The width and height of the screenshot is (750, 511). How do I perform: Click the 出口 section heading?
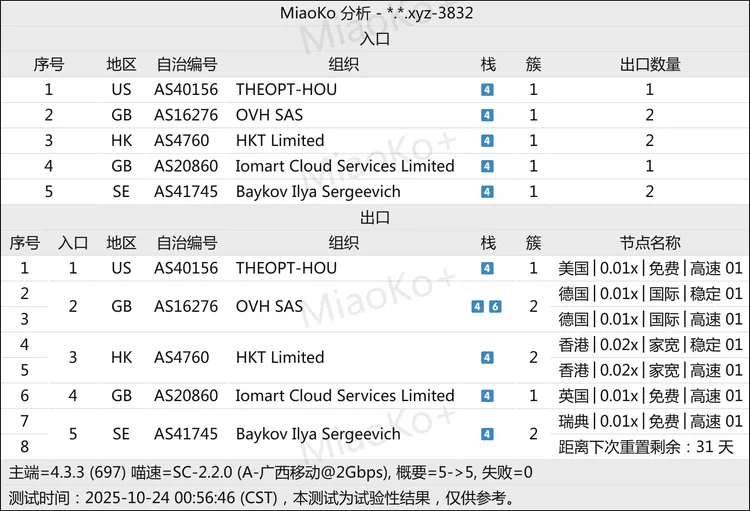click(x=375, y=218)
